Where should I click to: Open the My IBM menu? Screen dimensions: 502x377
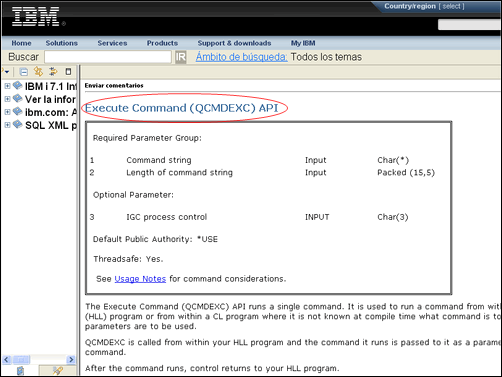click(303, 43)
